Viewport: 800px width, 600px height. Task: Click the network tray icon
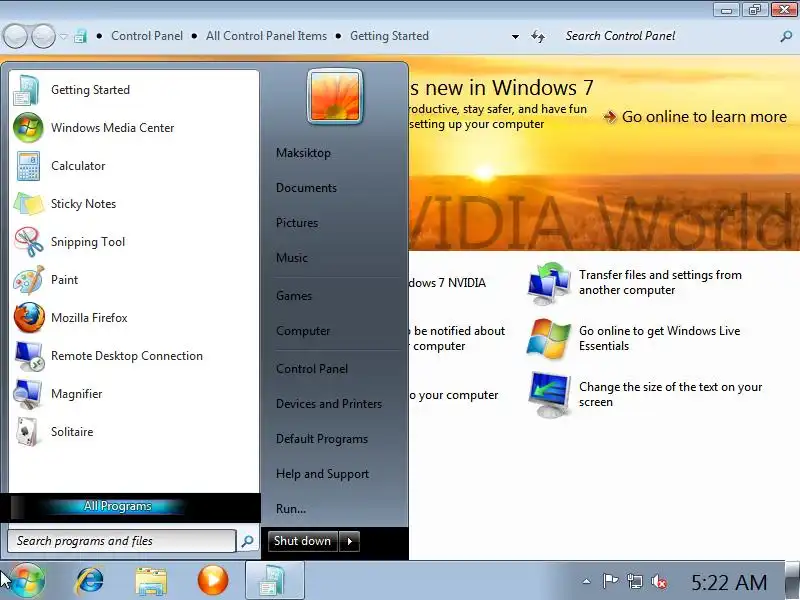point(635,581)
